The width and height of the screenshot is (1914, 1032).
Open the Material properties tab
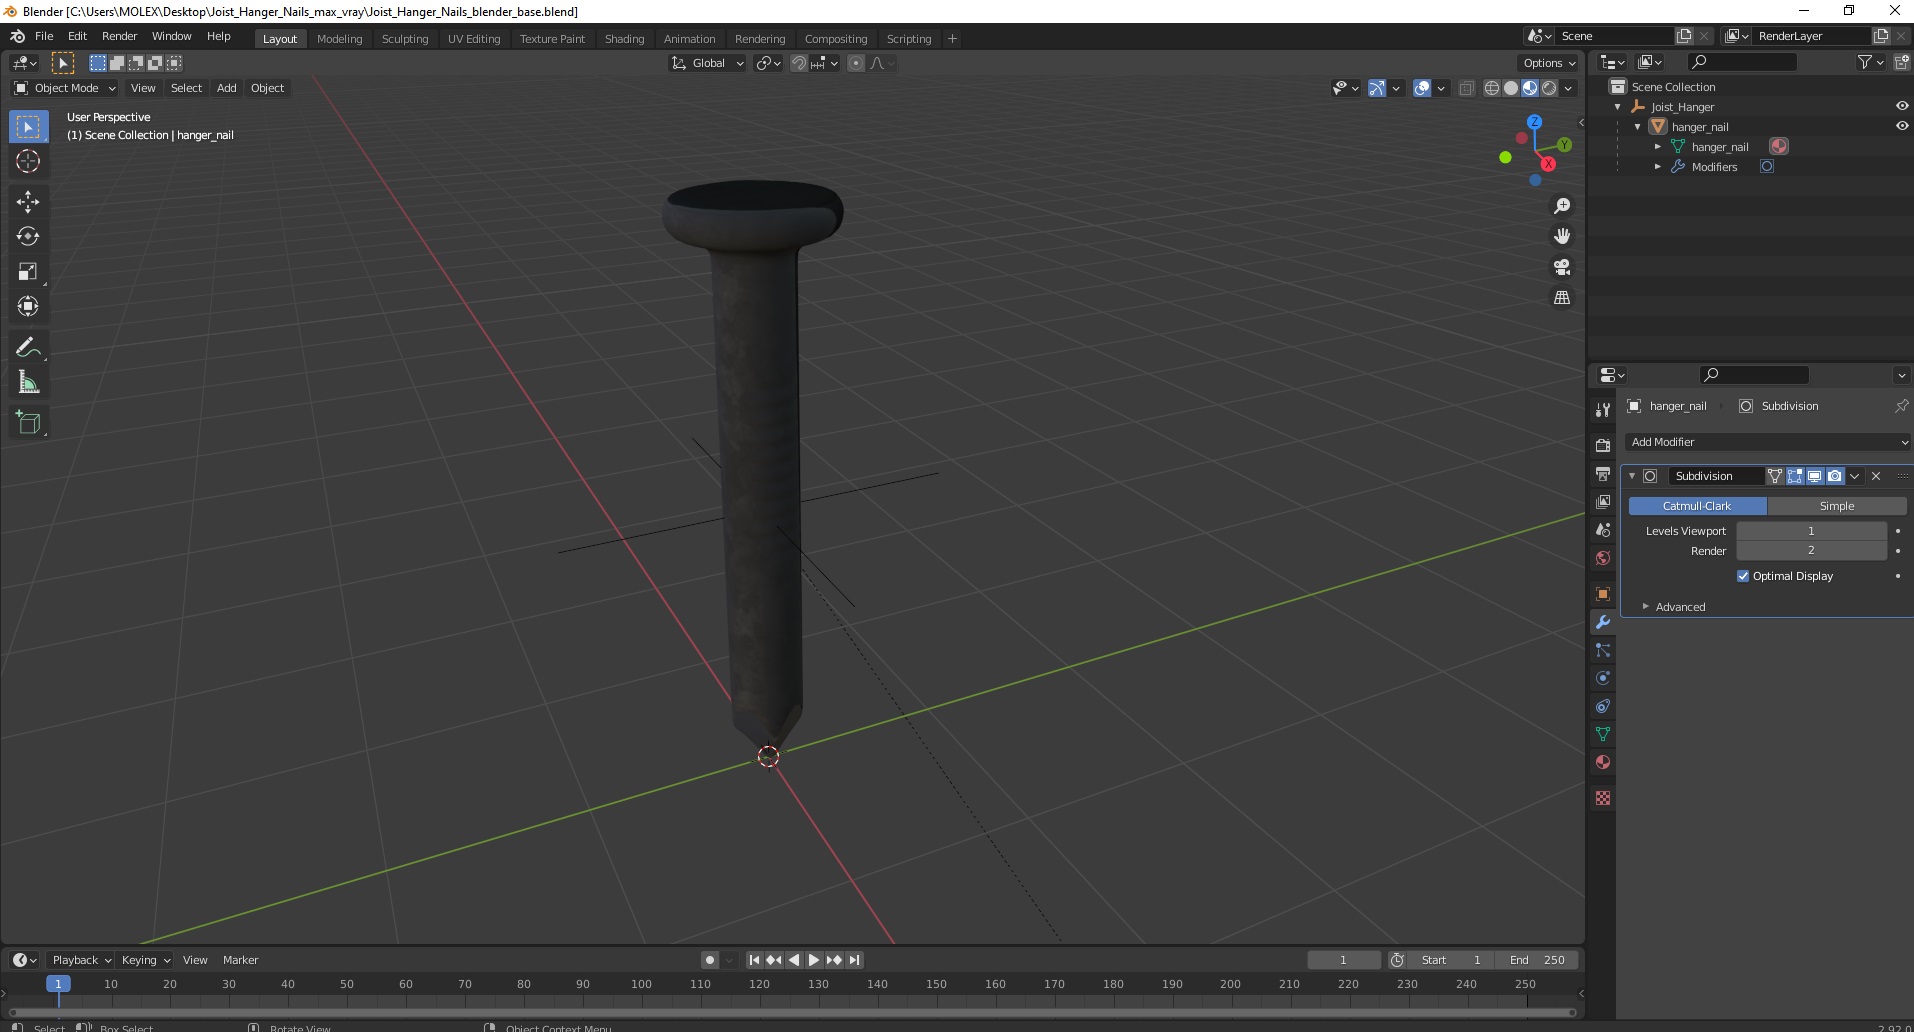(x=1603, y=762)
